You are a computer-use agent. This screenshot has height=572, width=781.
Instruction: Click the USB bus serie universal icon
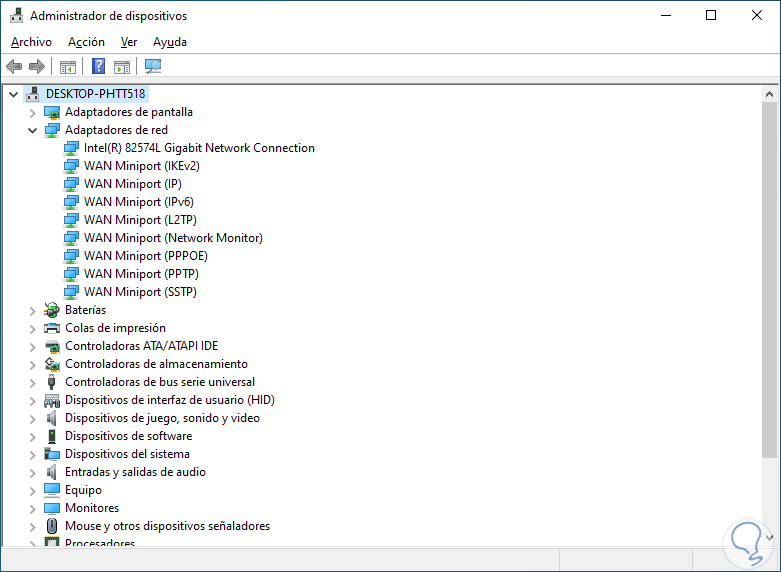tap(51, 382)
